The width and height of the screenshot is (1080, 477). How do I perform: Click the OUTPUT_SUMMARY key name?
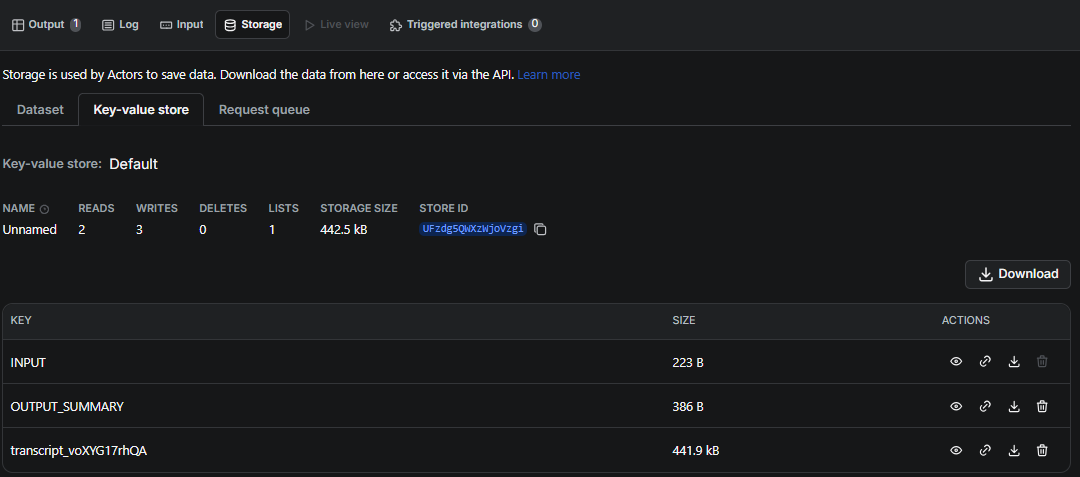coord(67,406)
